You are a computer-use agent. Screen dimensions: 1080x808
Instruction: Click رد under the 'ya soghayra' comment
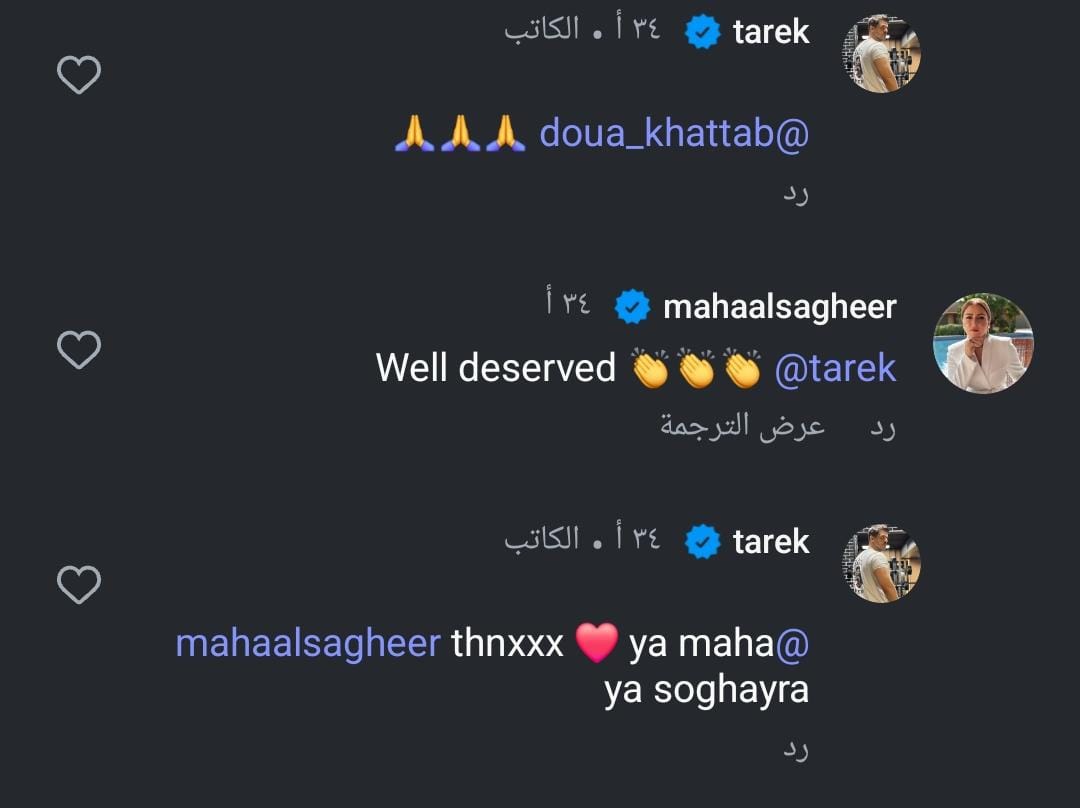796,749
